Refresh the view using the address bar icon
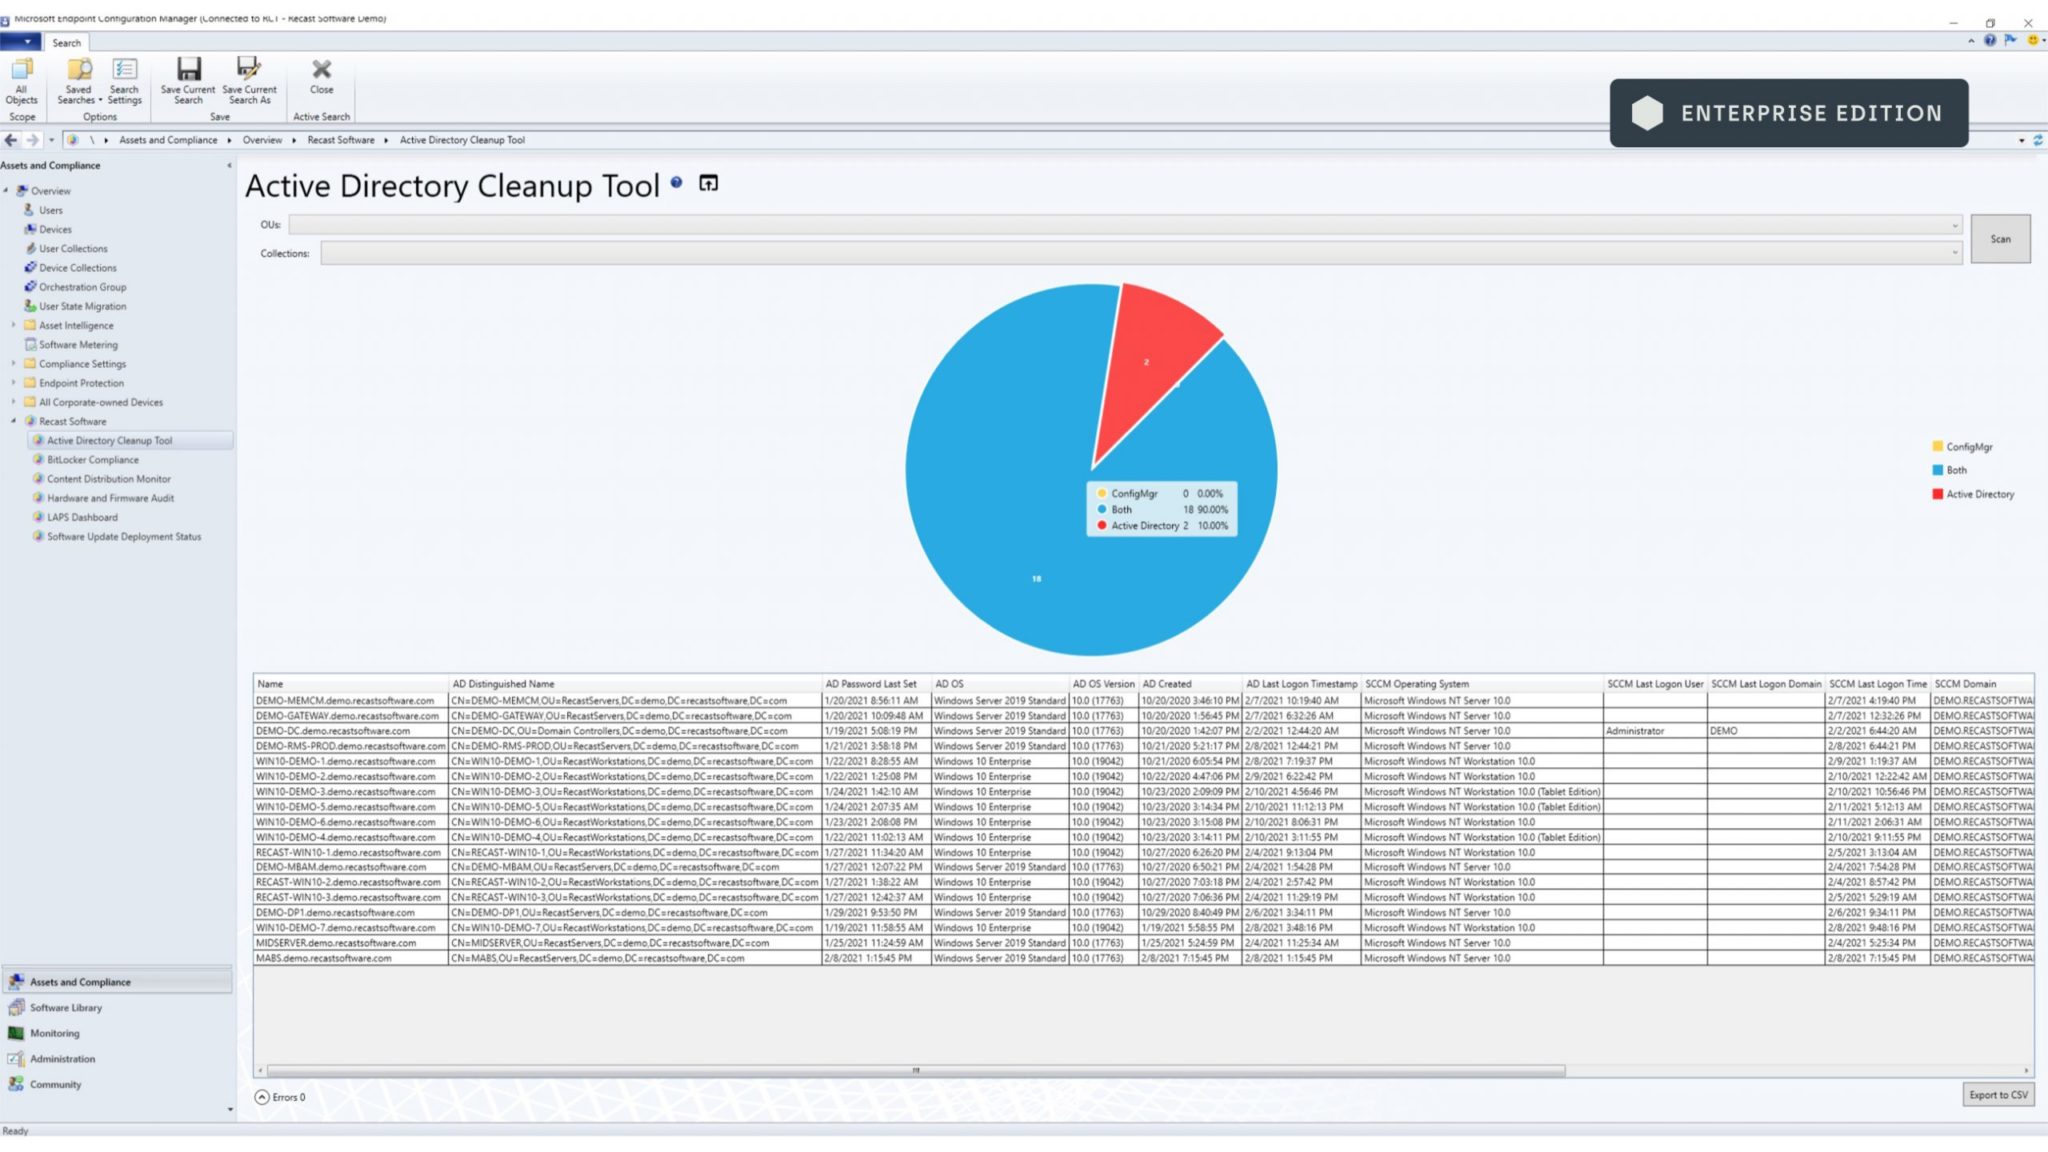 [x=2038, y=140]
